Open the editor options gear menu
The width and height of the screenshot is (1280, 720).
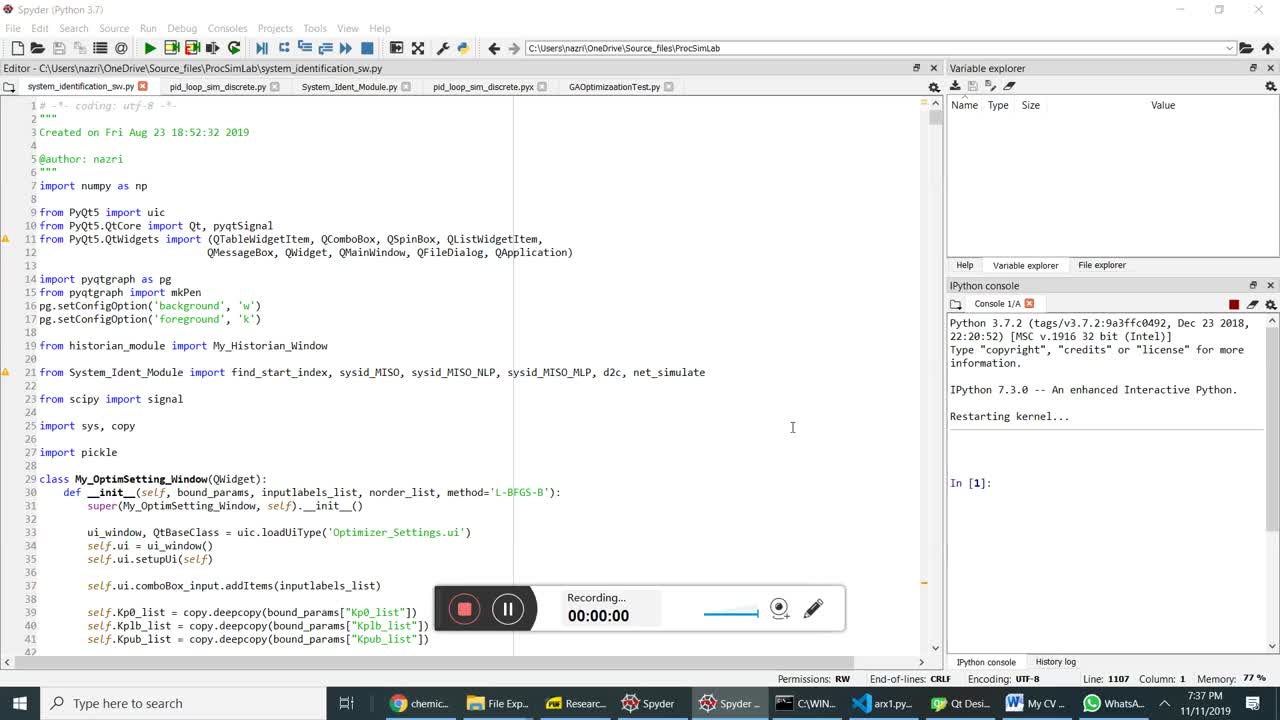point(934,87)
